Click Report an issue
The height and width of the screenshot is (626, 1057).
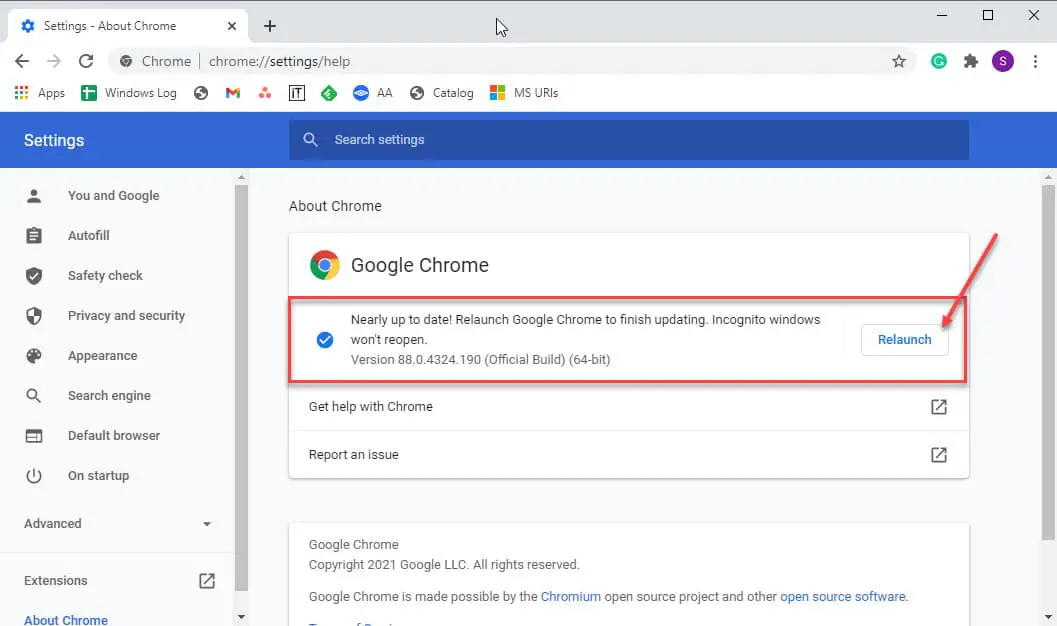(629, 455)
